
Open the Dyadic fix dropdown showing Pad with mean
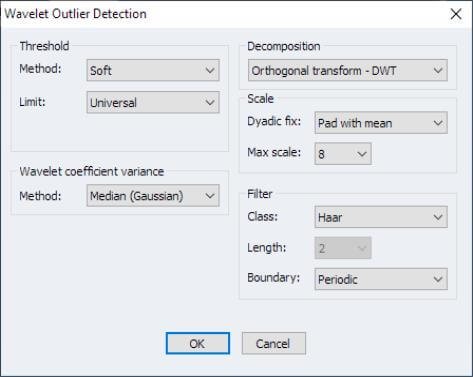coord(381,123)
